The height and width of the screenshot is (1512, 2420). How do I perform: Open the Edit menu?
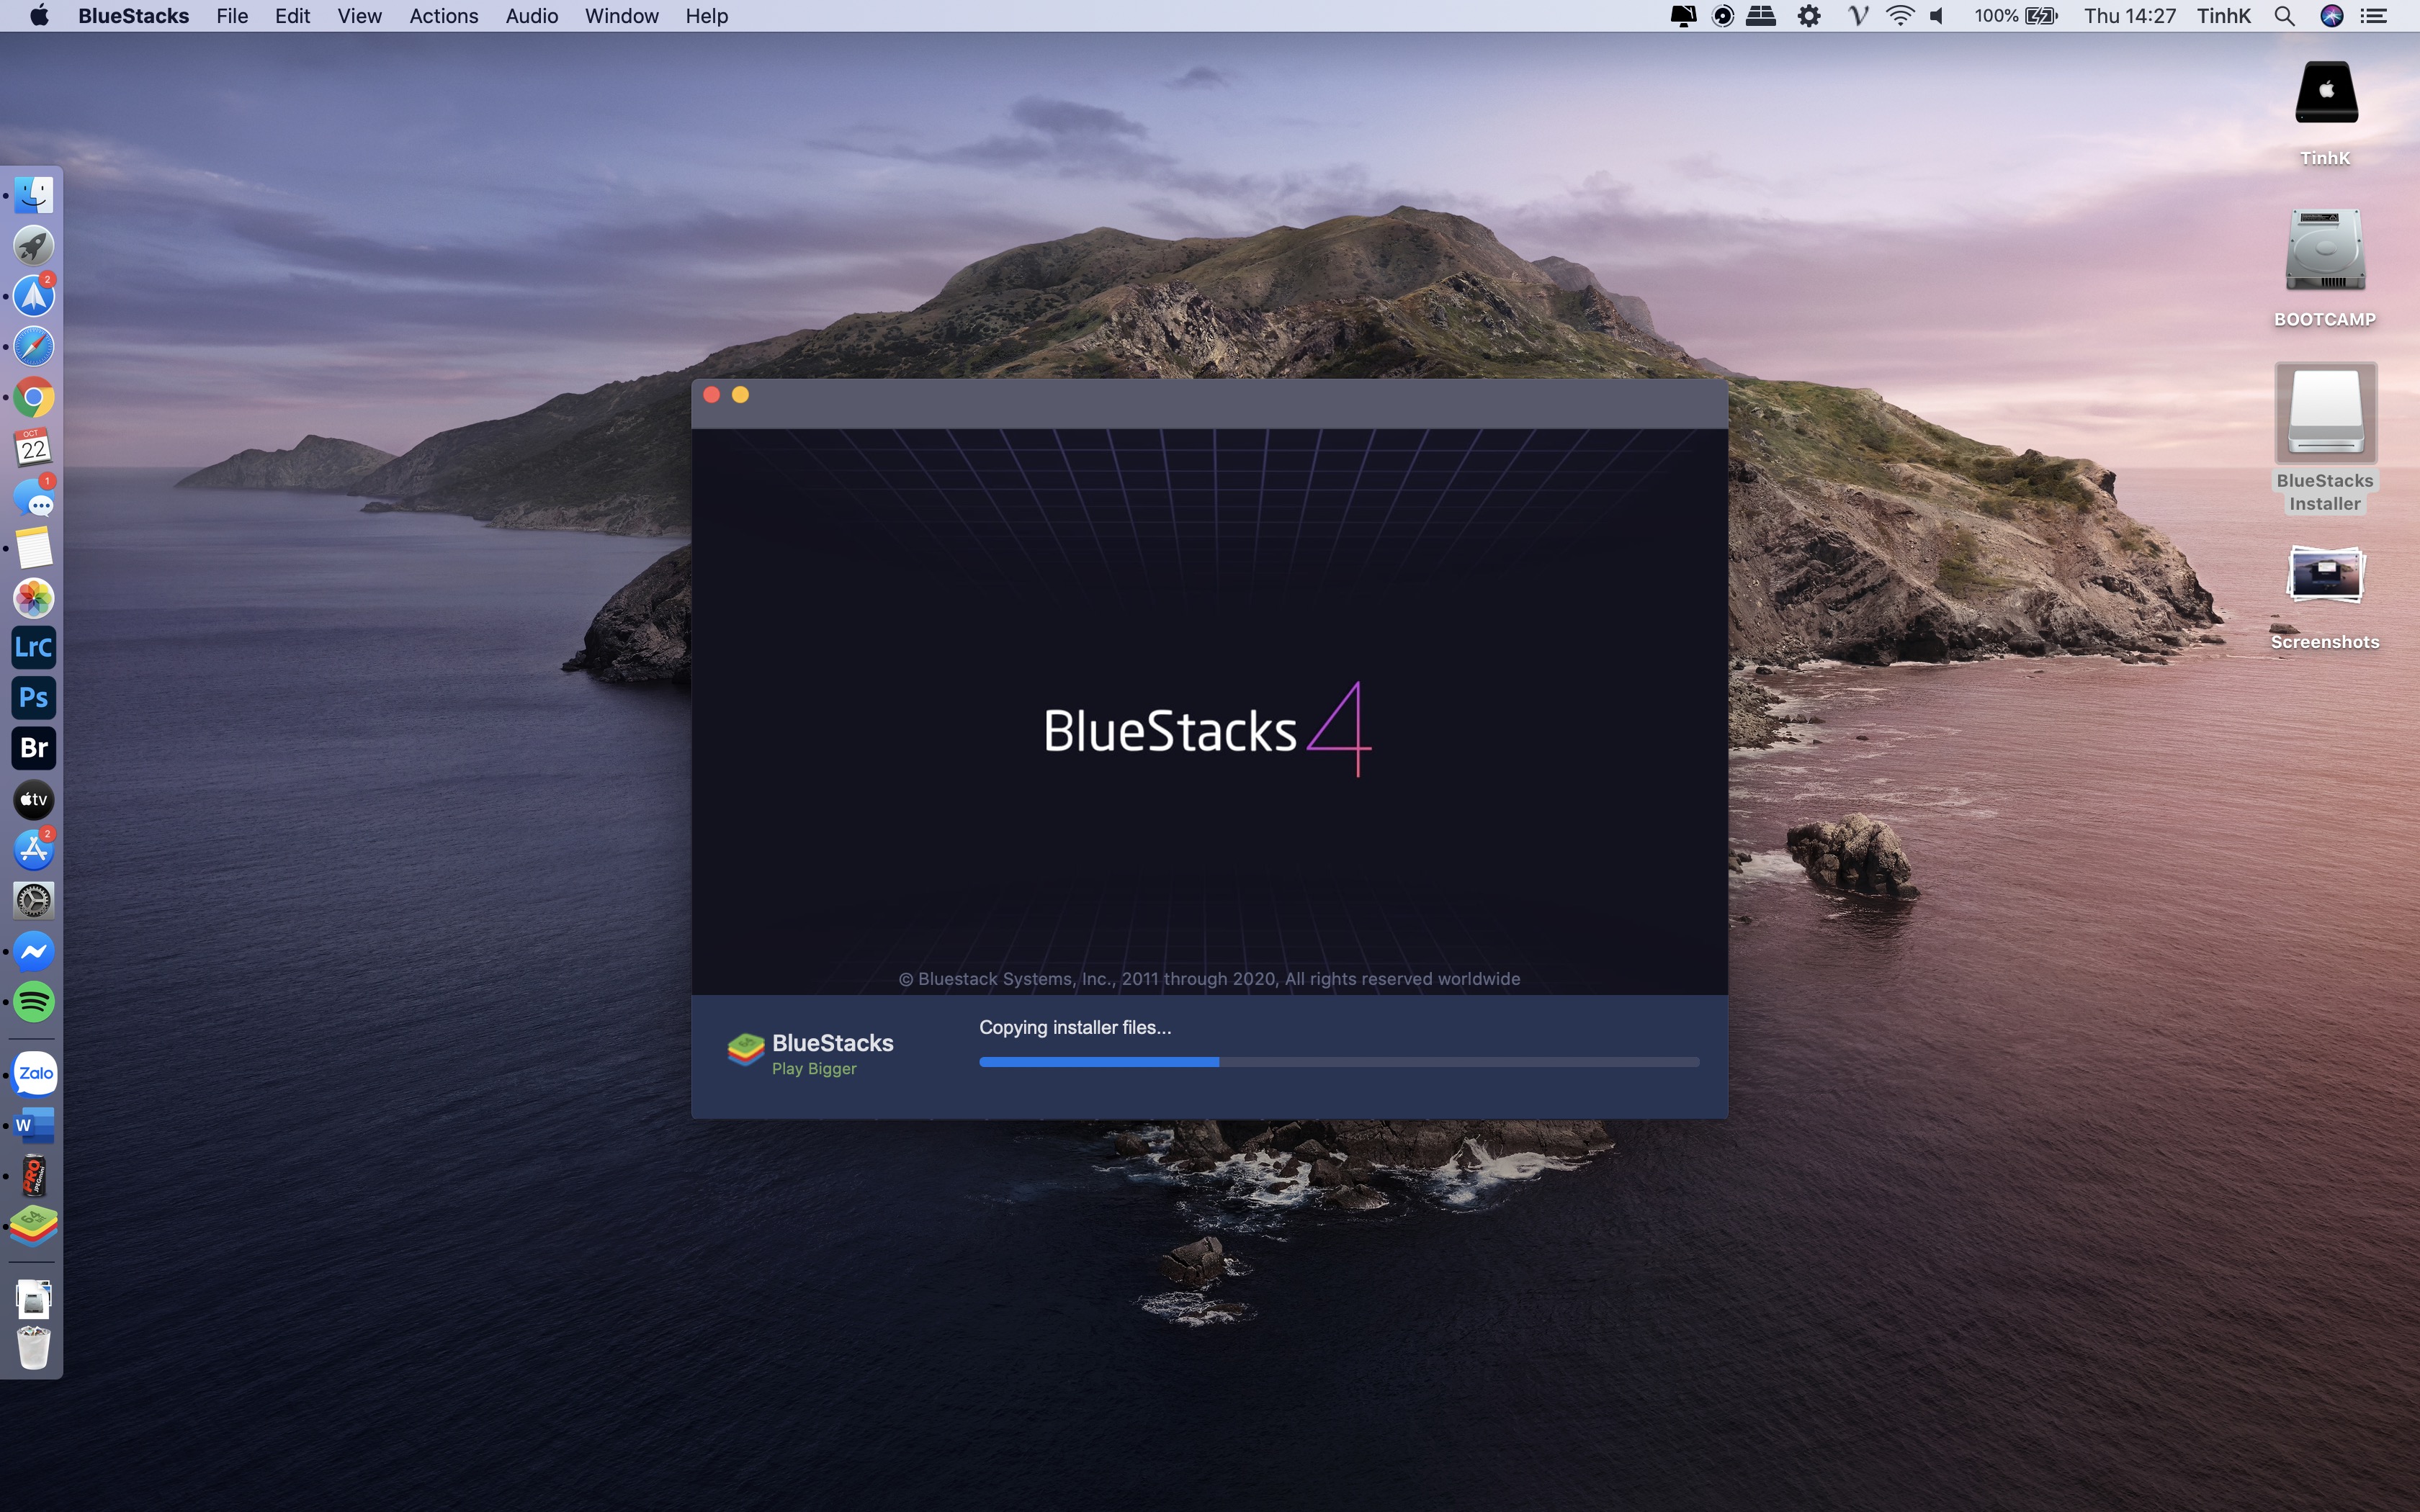(x=293, y=16)
